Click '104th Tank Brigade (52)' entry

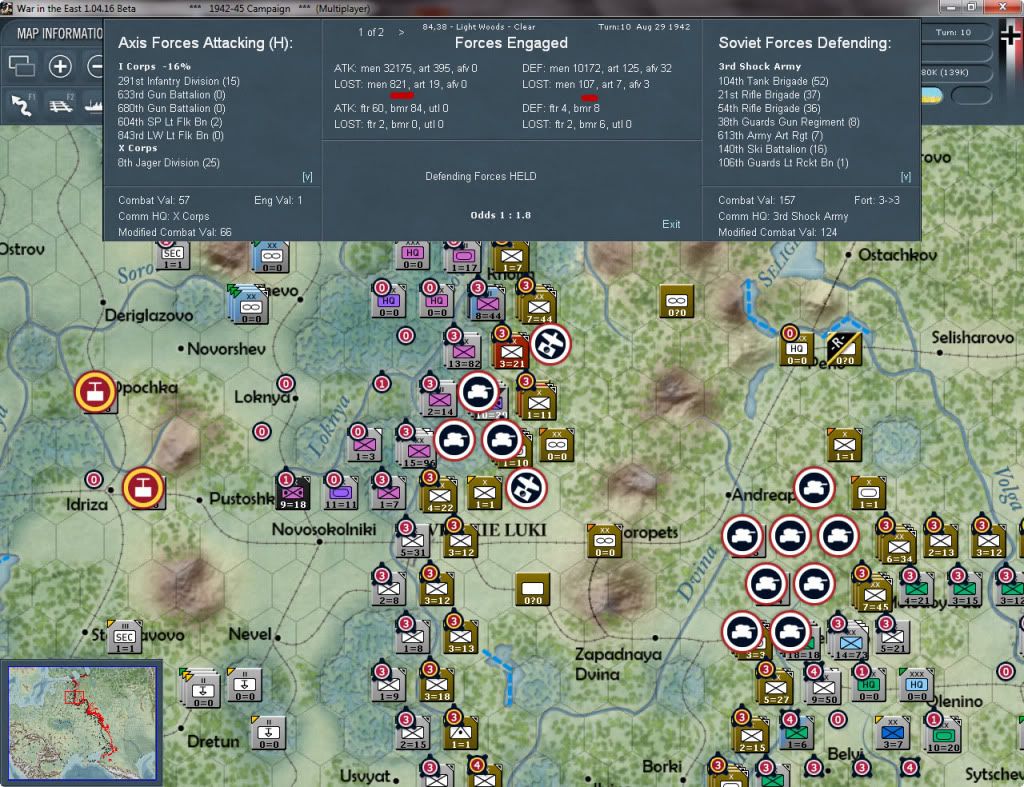773,81
